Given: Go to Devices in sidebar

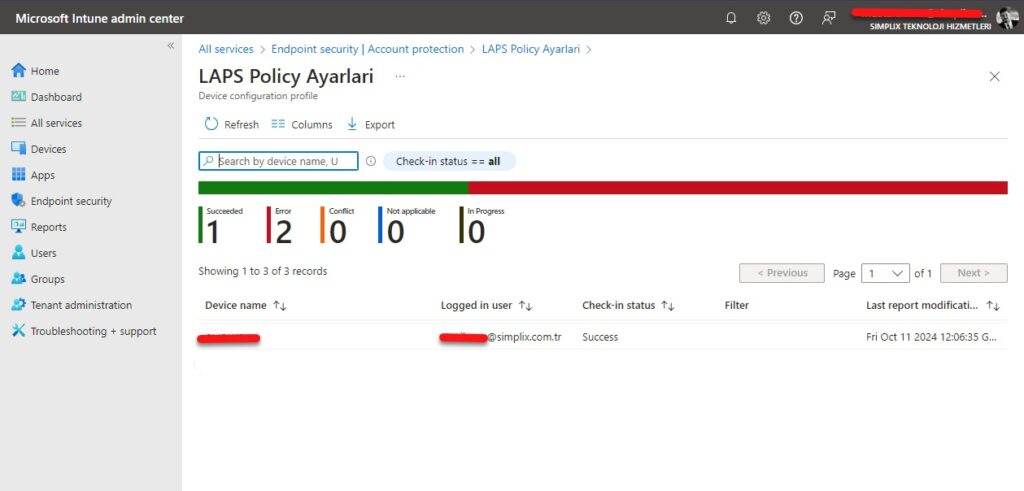Looking at the screenshot, I should tap(48, 149).
